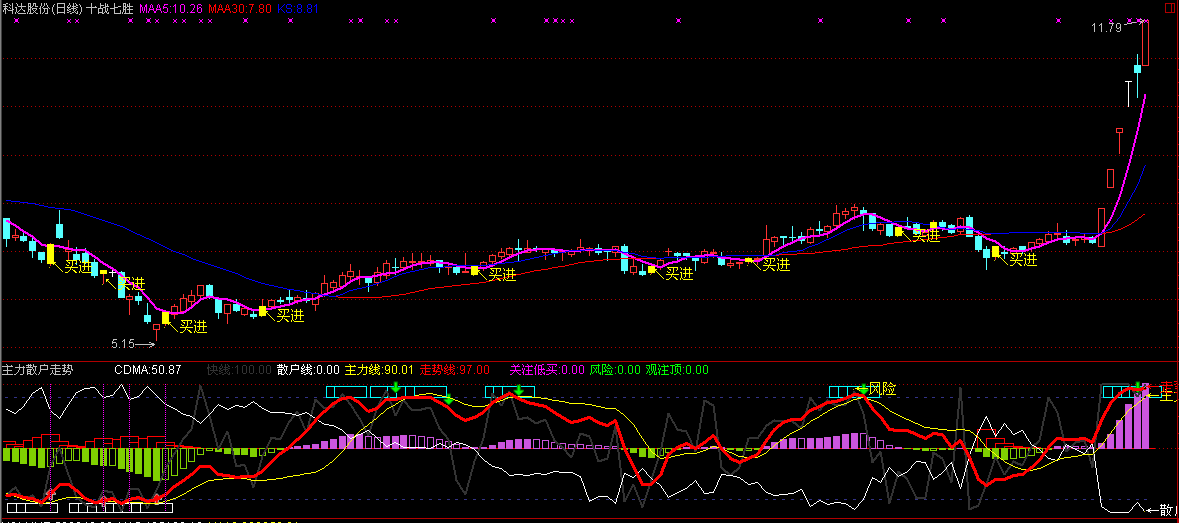The width and height of the screenshot is (1179, 523).
Task: Select the MAA30:7.80 legend label
Action: coord(240,8)
